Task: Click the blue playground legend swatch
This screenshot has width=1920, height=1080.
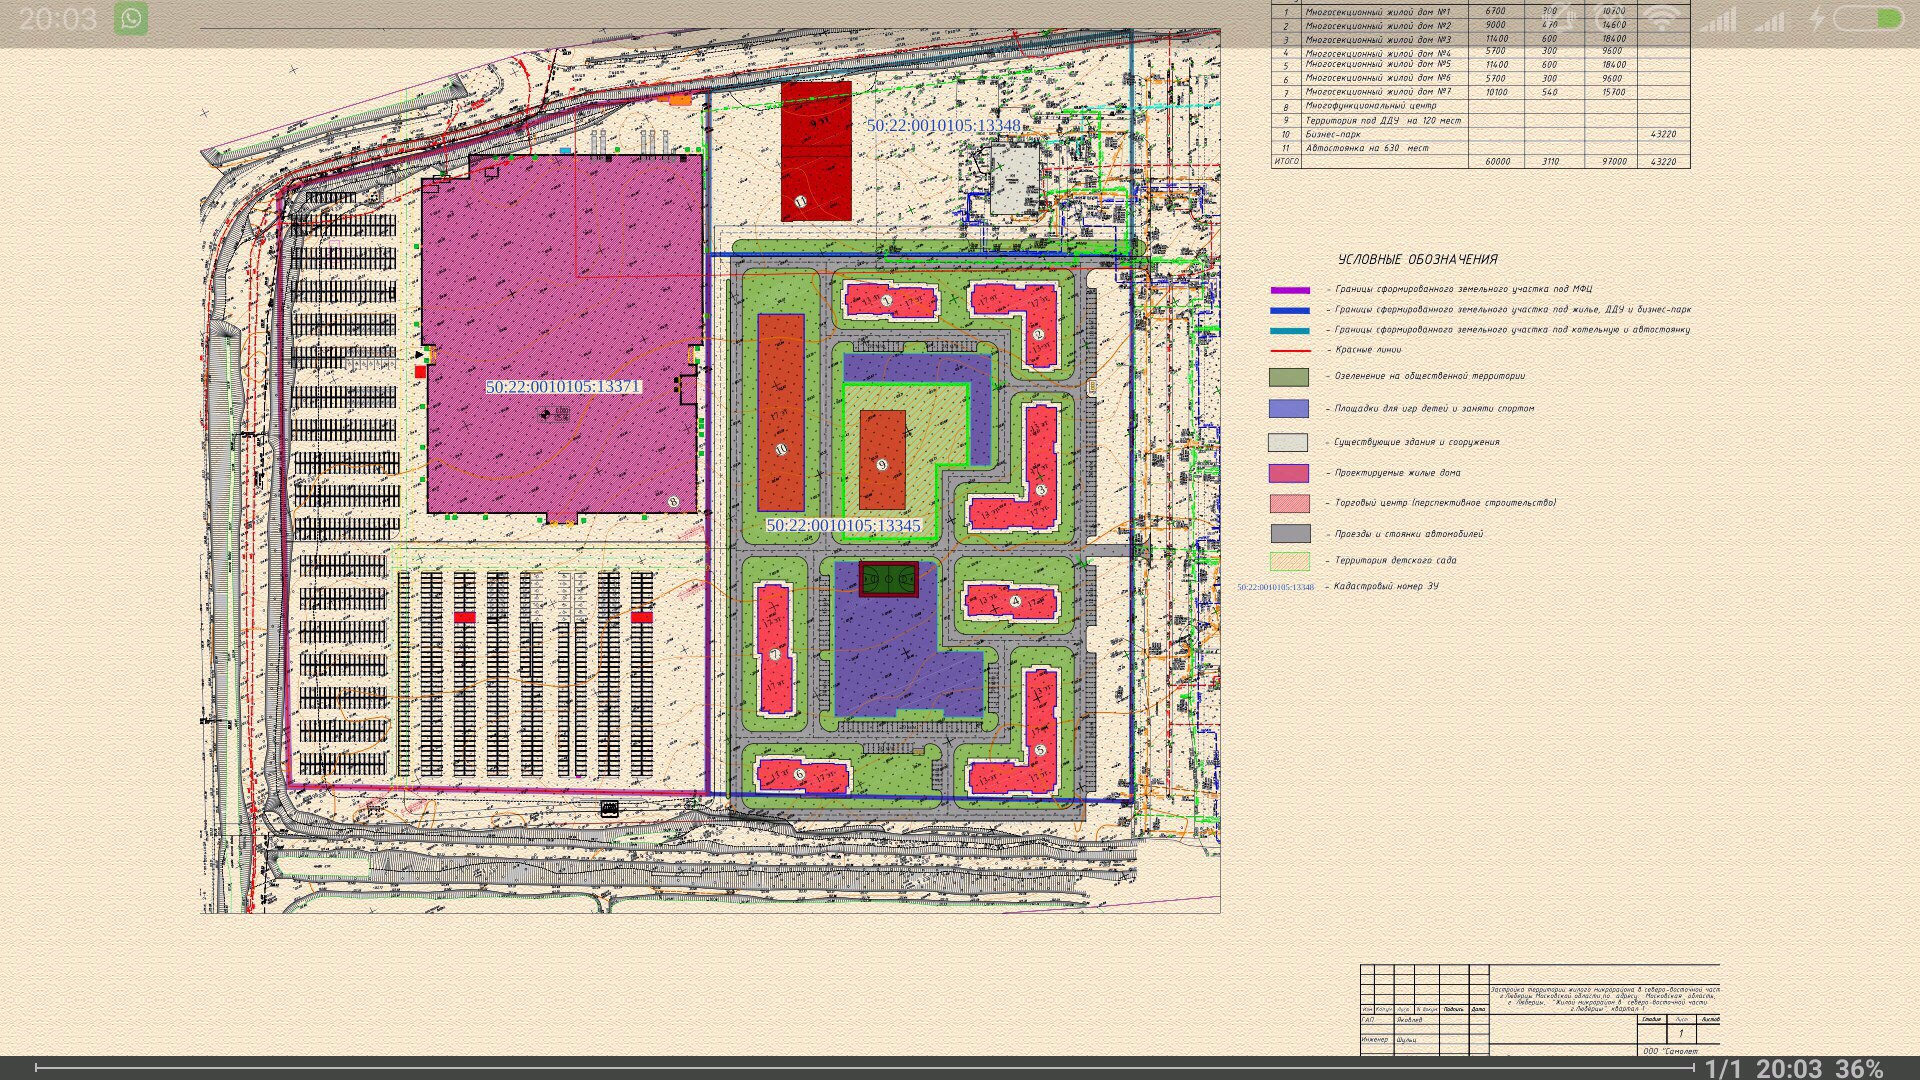Action: pyautogui.click(x=1288, y=408)
